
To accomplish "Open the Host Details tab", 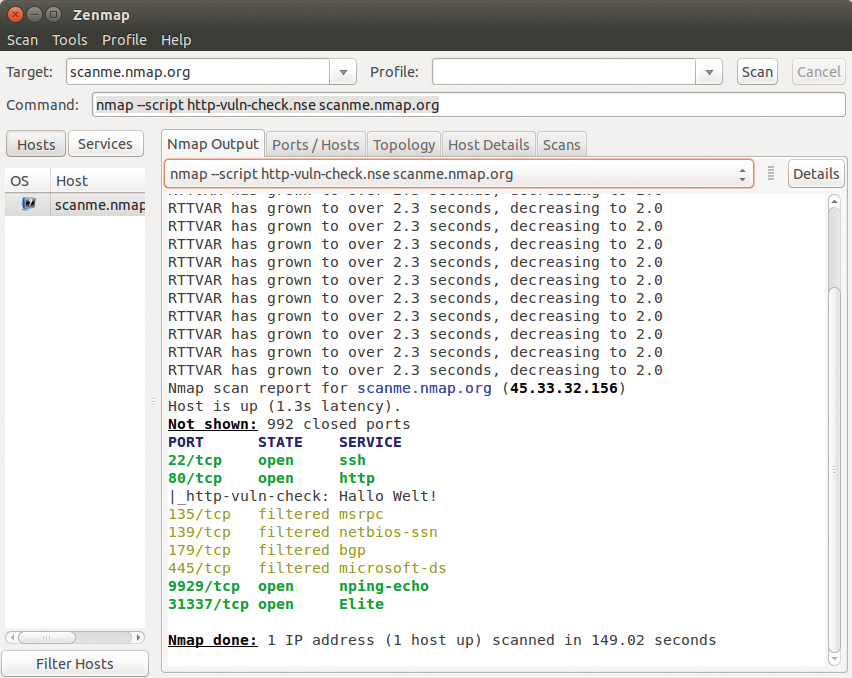I will [488, 144].
